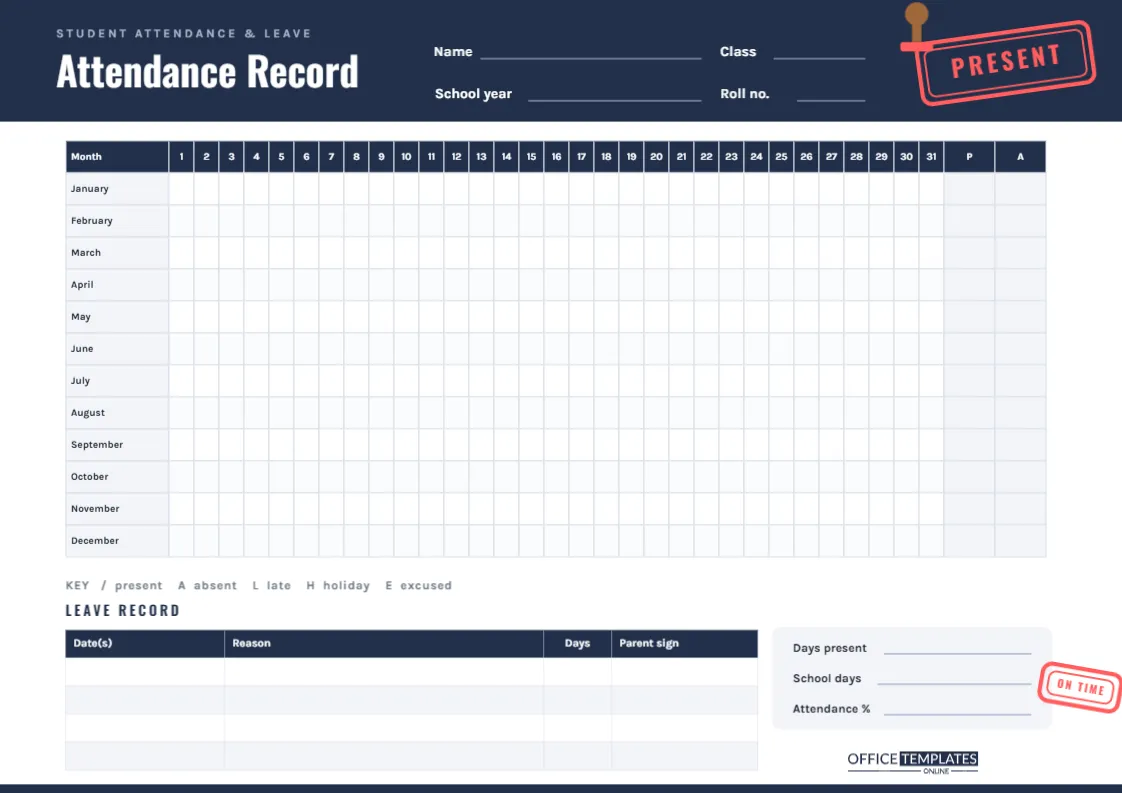This screenshot has height=793, width=1122.
Task: Click day 5 column header
Action: pyautogui.click(x=281, y=157)
